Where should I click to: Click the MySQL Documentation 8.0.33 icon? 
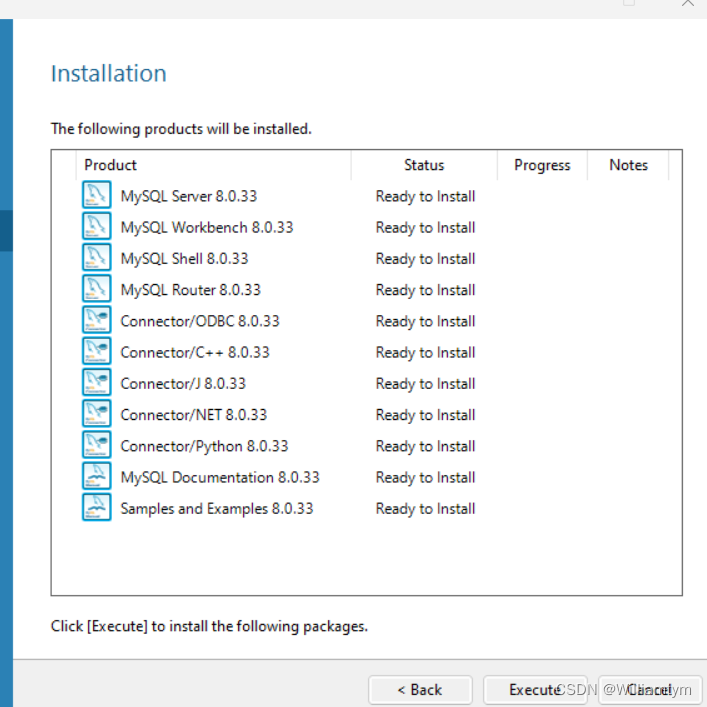click(x=96, y=476)
